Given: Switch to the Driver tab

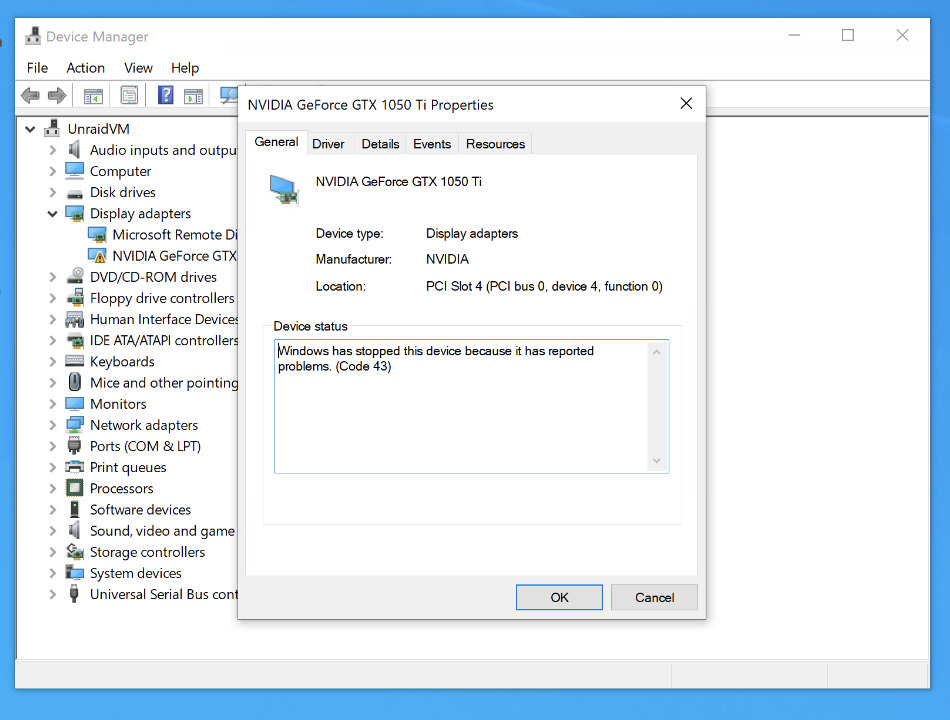Looking at the screenshot, I should click(328, 144).
